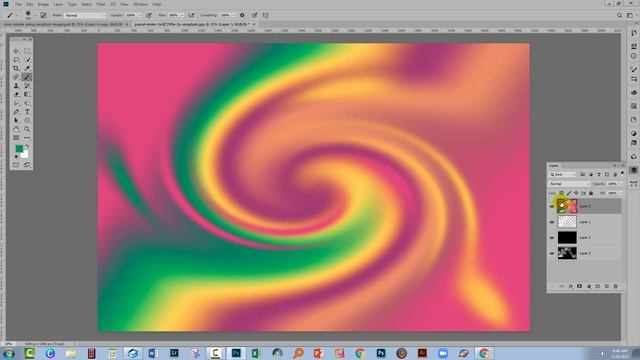This screenshot has width=640, height=360.
Task: Create a new group folder icon
Action: 598,287
